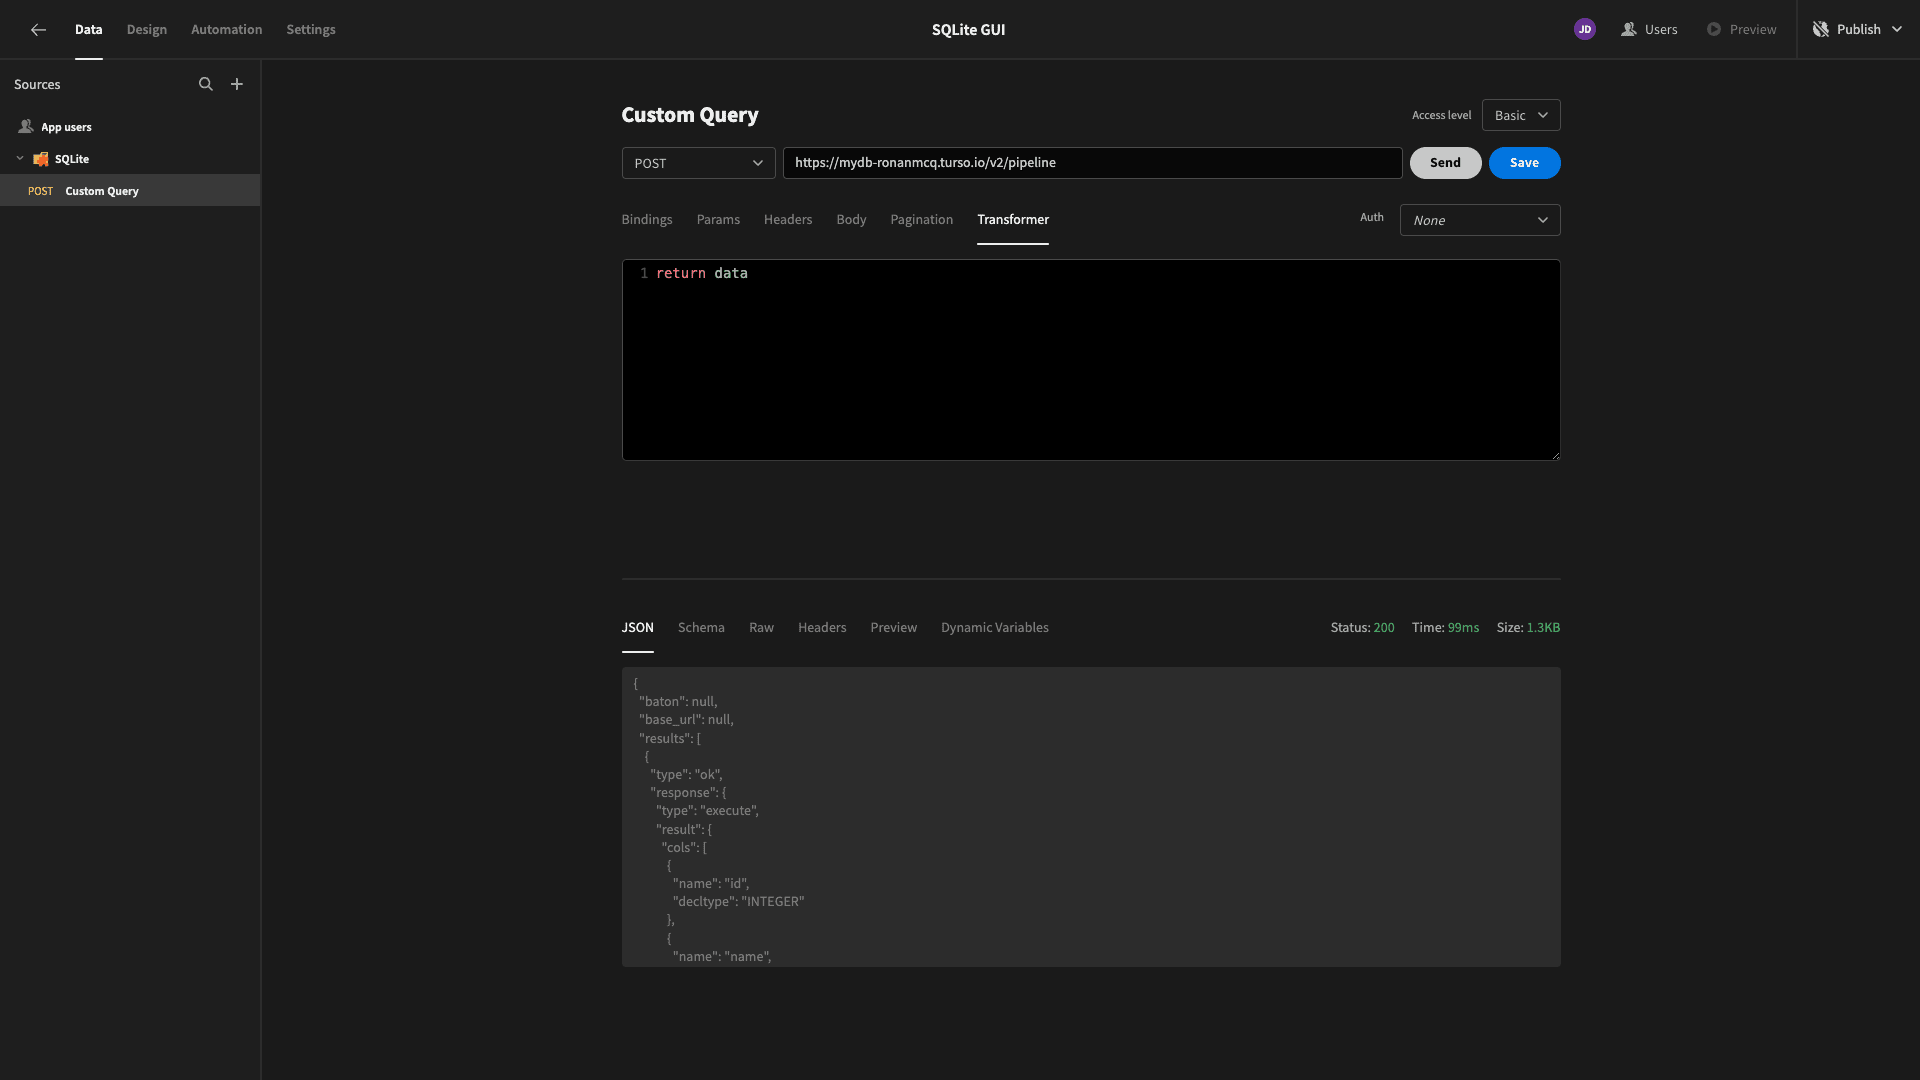Add a new source with plus icon
The width and height of the screenshot is (1920, 1080).
[x=237, y=85]
